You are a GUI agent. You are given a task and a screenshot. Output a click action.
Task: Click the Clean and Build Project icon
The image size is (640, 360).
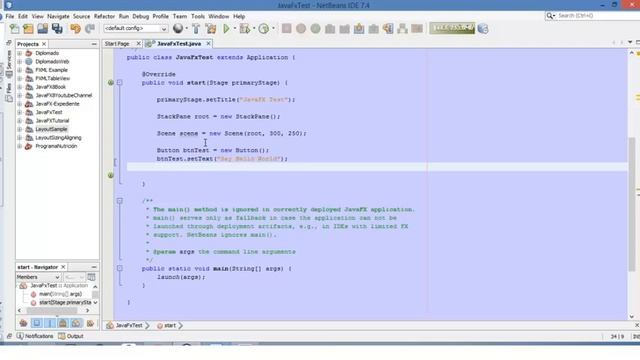click(x=211, y=29)
